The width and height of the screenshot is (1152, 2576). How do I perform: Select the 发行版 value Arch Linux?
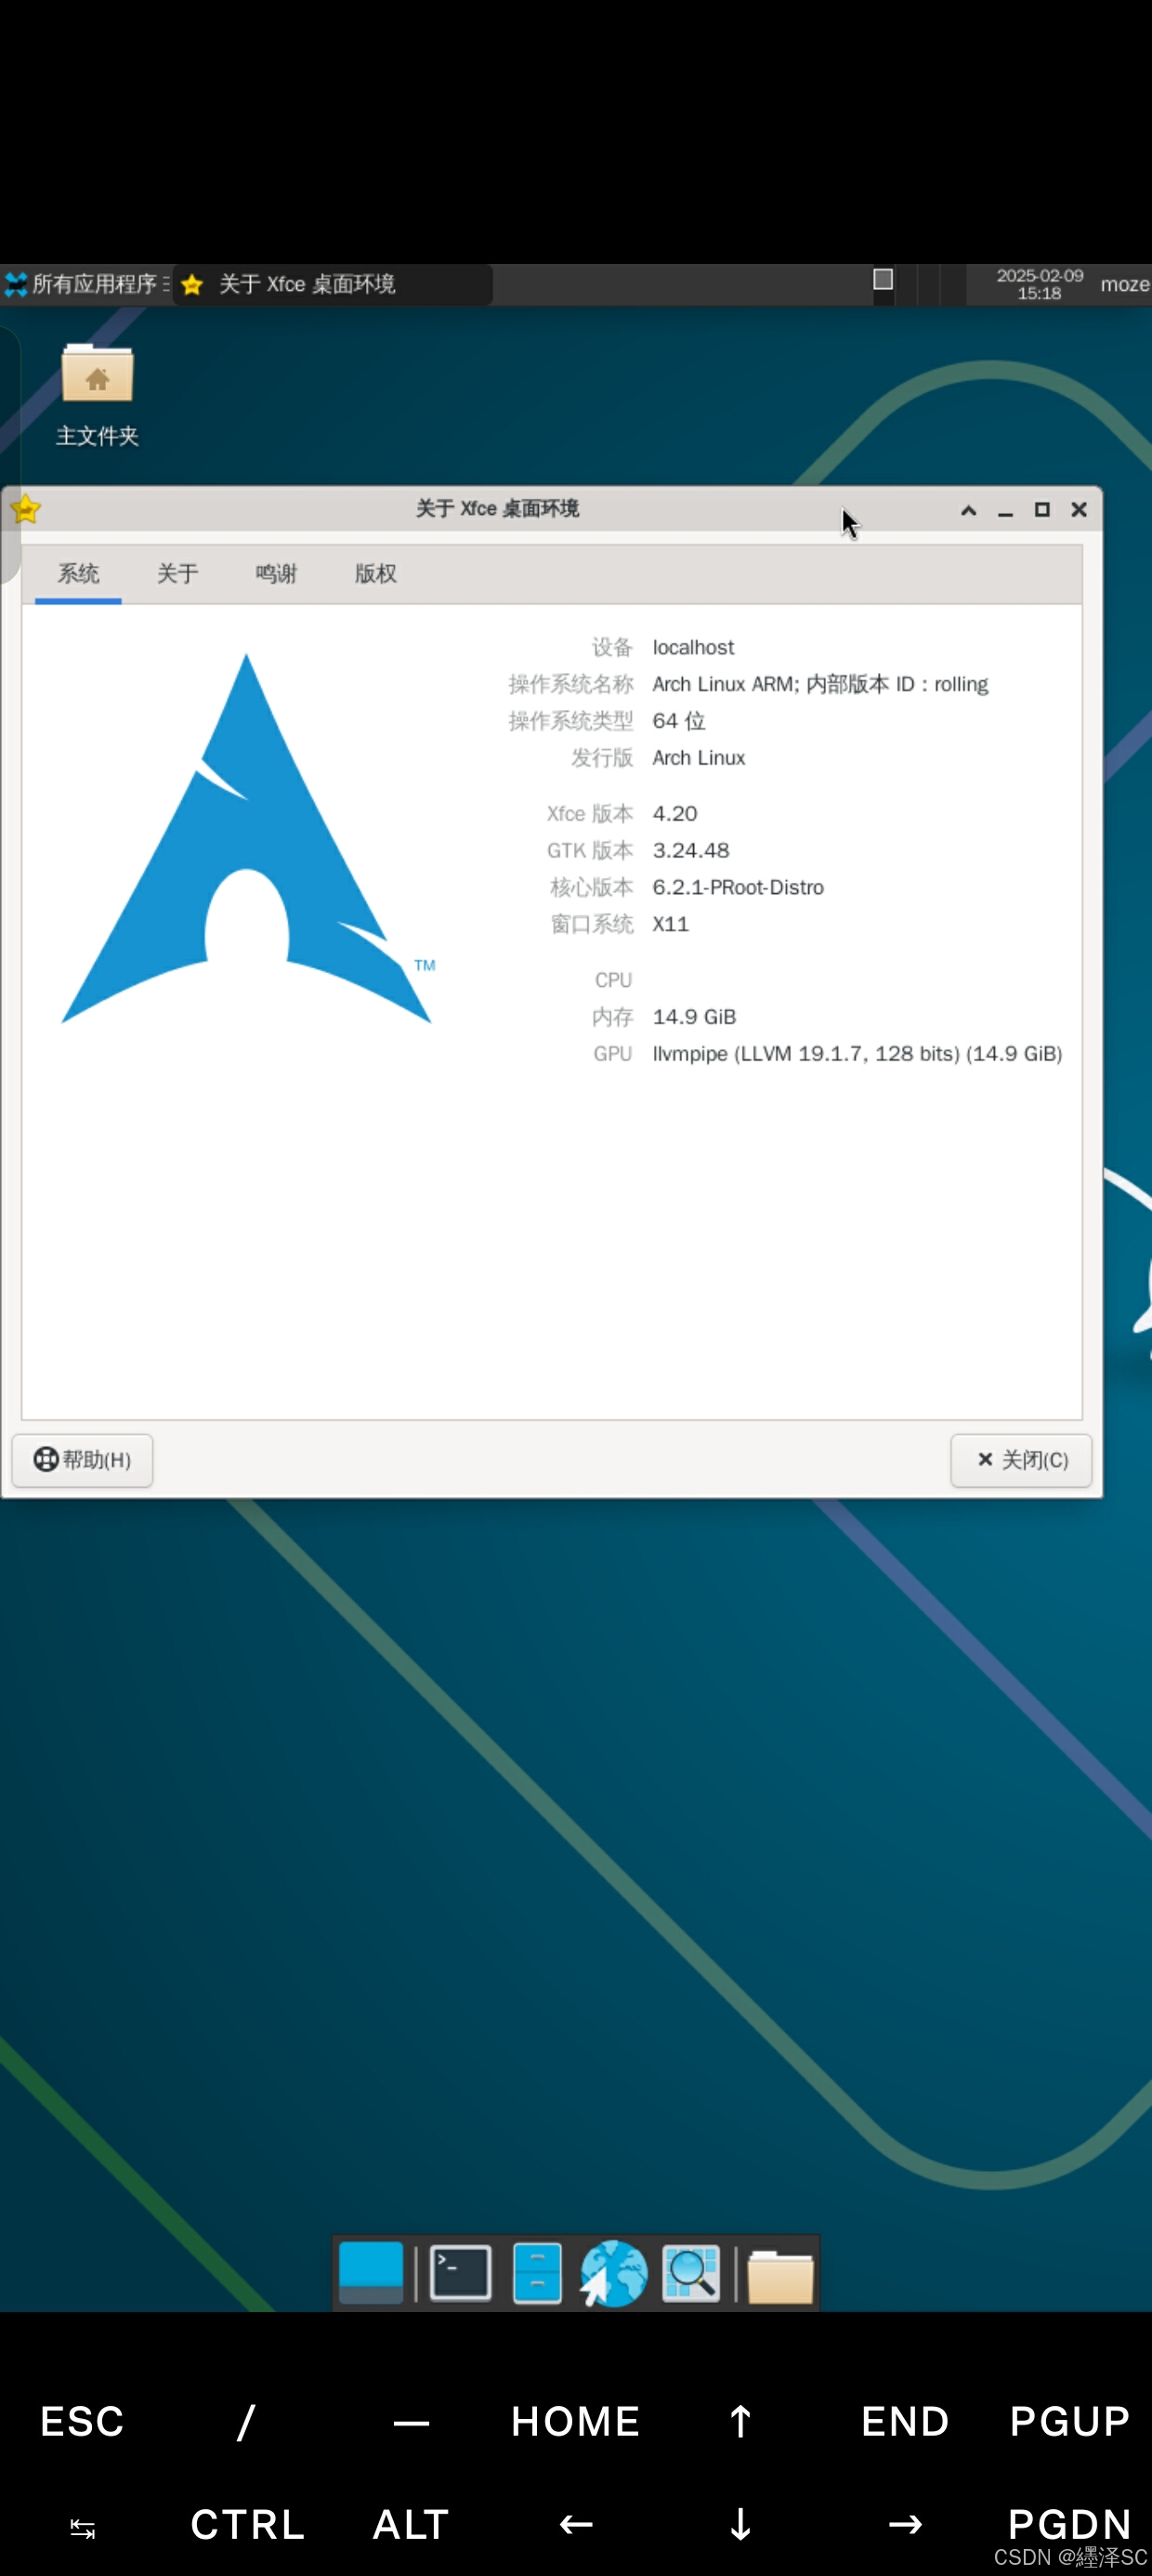click(699, 758)
